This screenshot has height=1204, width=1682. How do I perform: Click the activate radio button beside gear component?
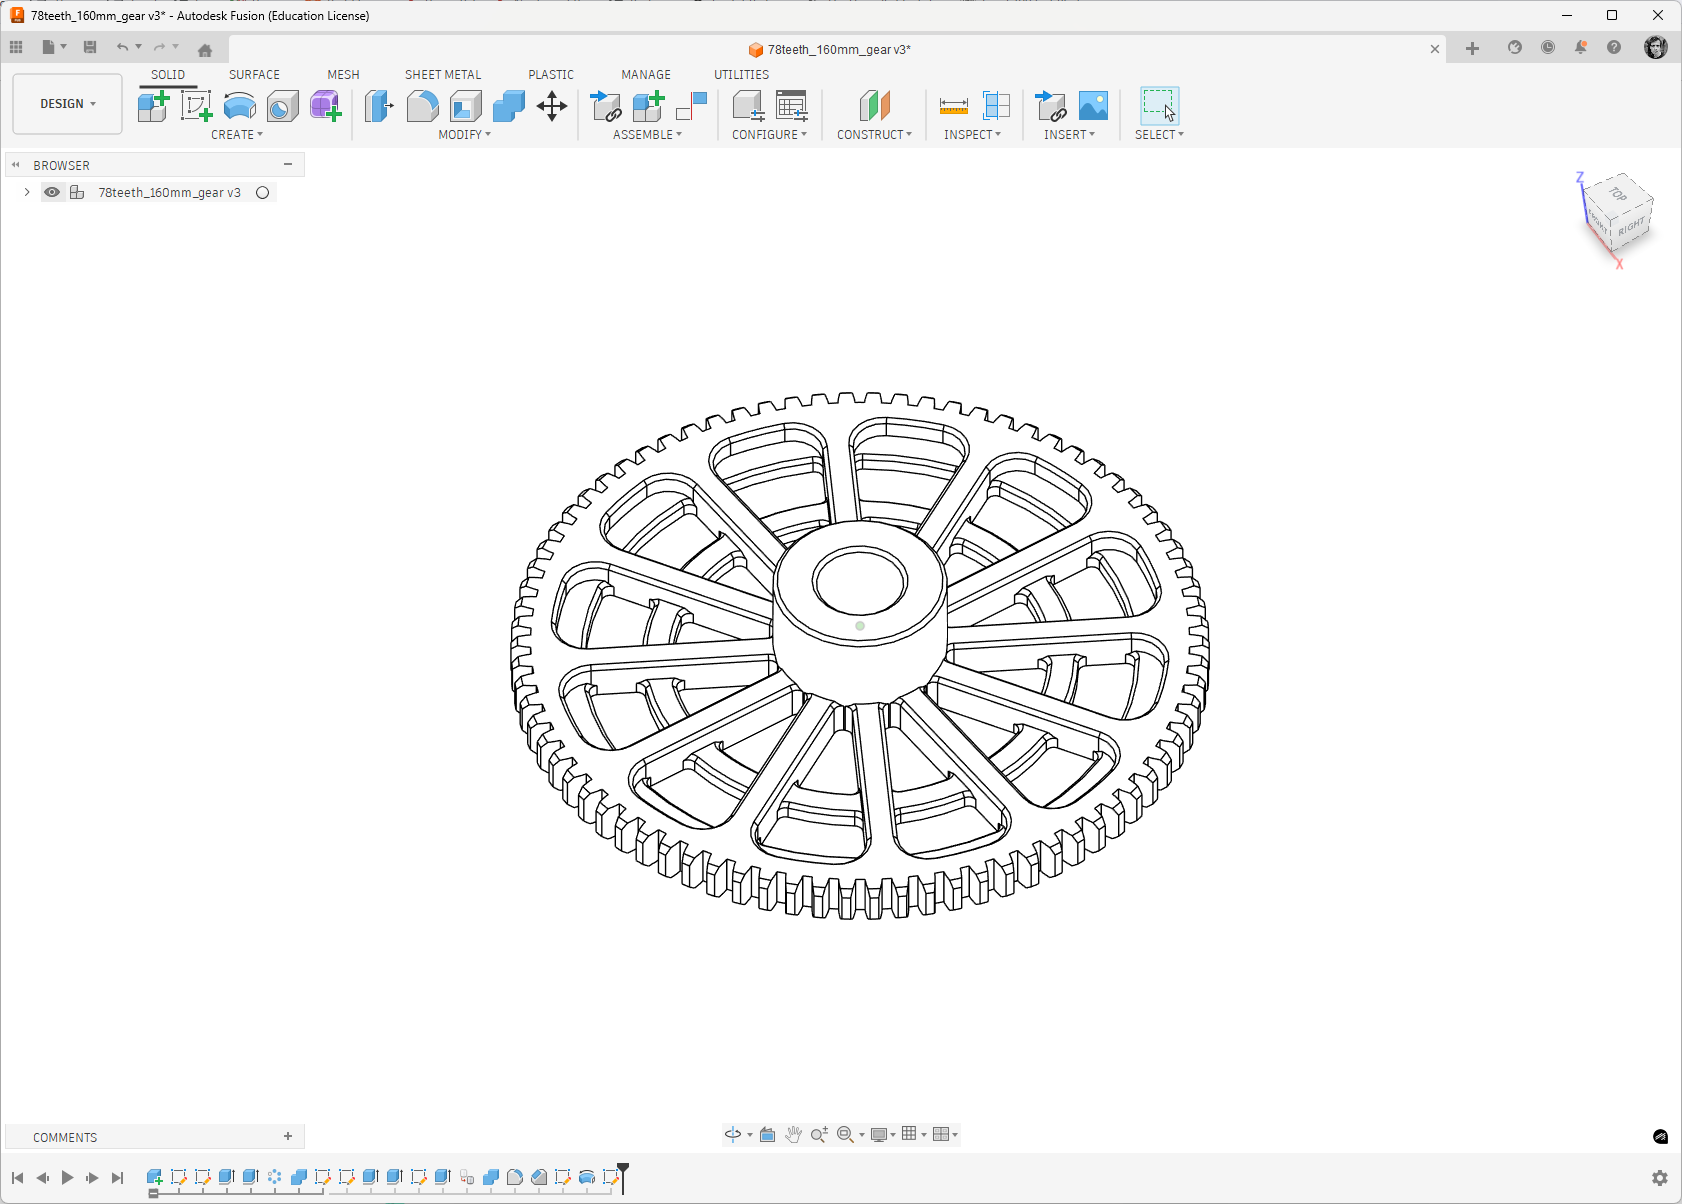(x=263, y=192)
